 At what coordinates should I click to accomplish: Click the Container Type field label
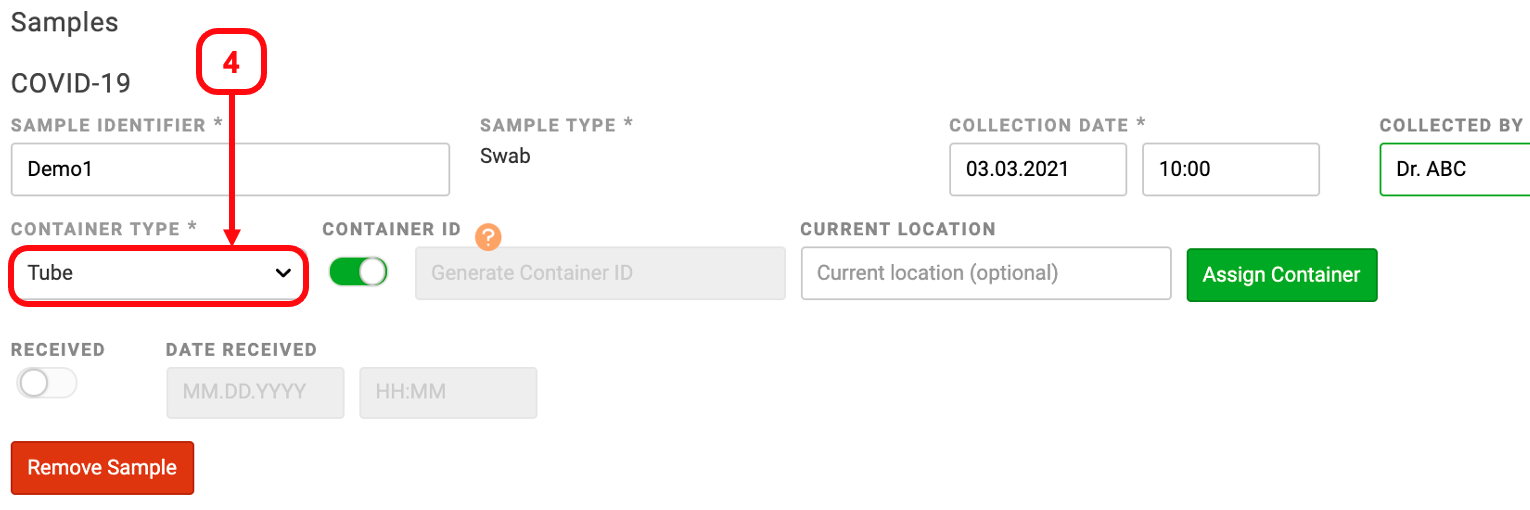click(103, 229)
